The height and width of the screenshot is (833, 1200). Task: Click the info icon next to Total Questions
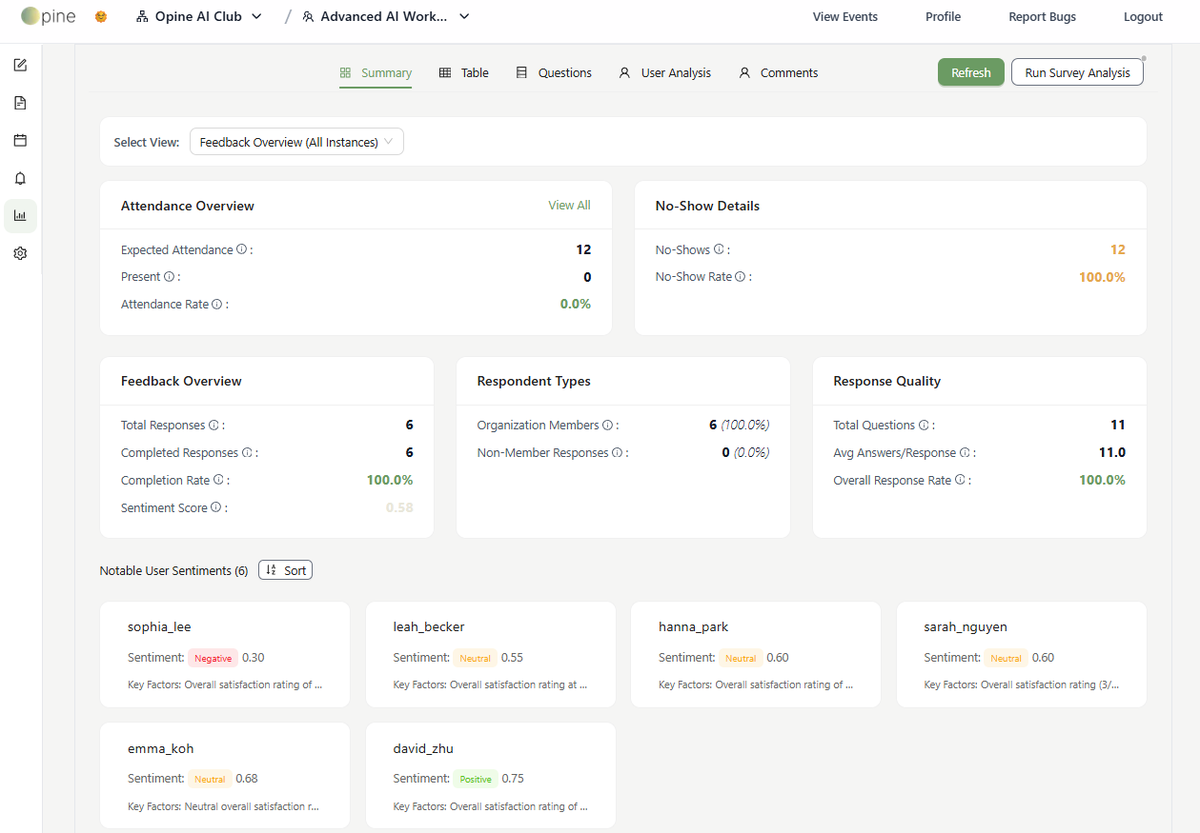pos(924,425)
